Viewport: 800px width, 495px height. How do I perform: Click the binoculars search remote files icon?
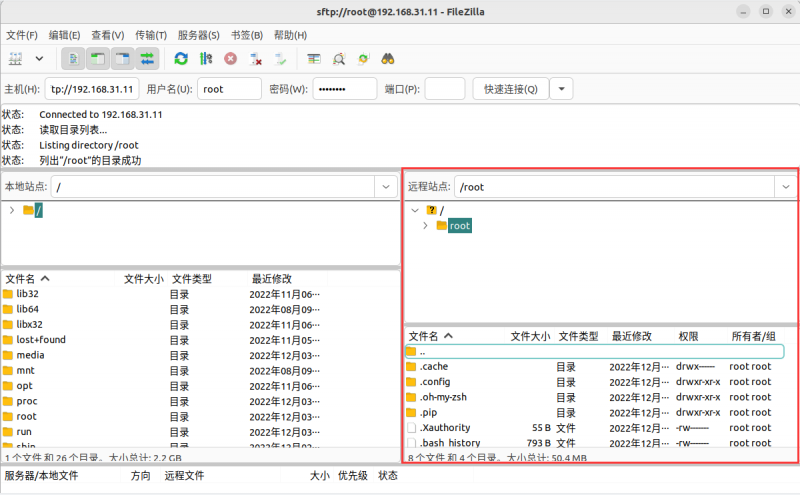tap(388, 59)
